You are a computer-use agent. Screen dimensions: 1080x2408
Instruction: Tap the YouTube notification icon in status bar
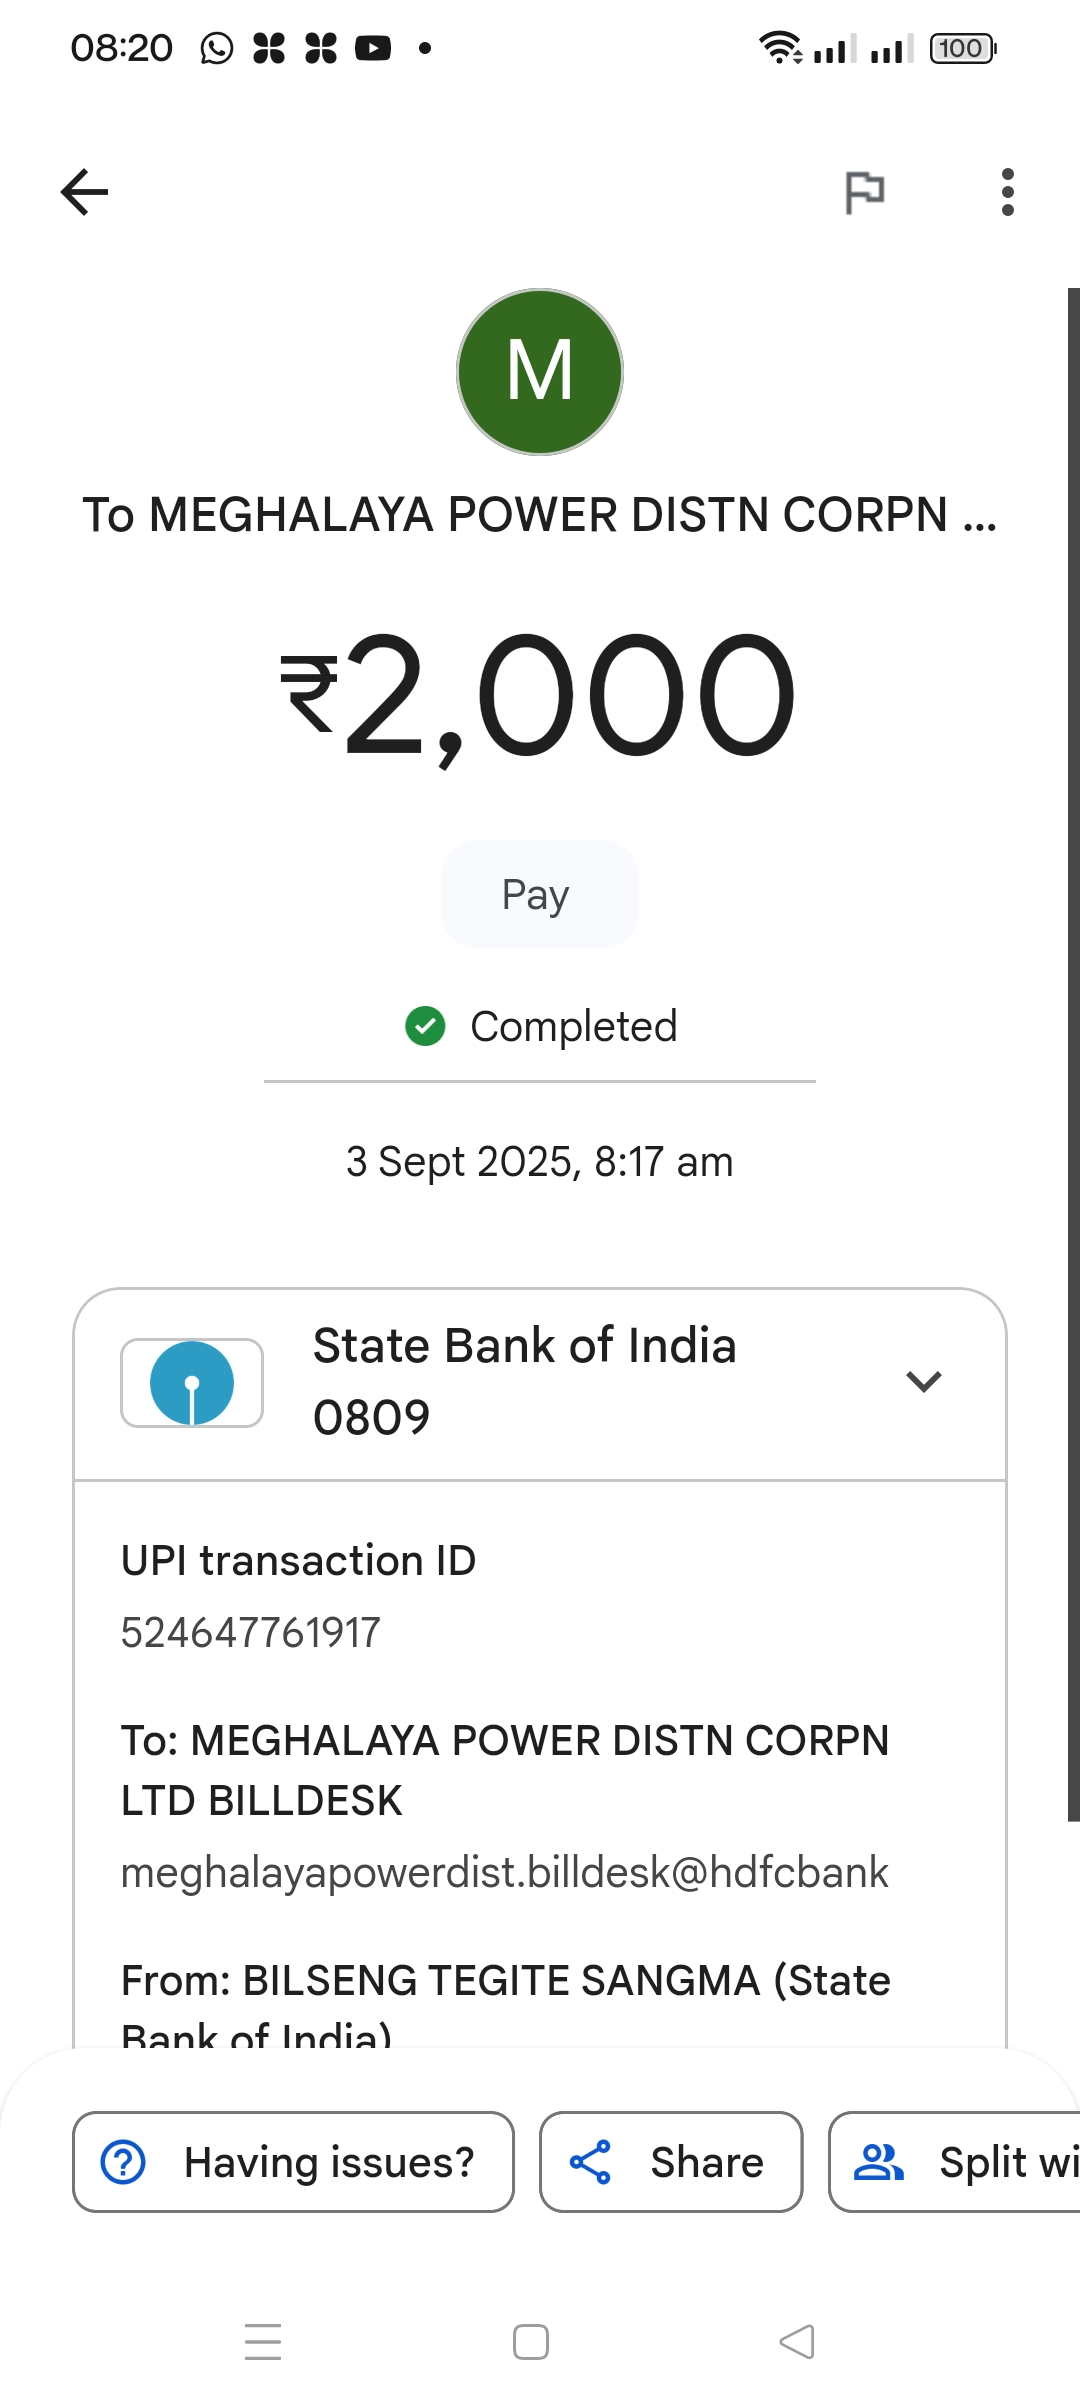click(373, 48)
